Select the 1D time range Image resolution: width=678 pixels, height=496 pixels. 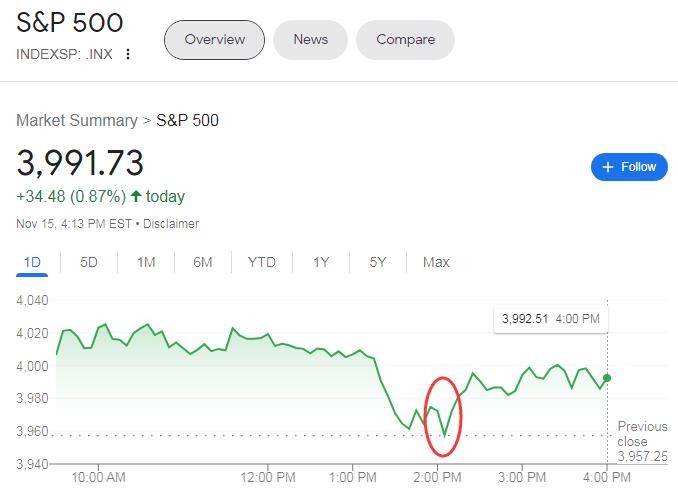(32, 262)
